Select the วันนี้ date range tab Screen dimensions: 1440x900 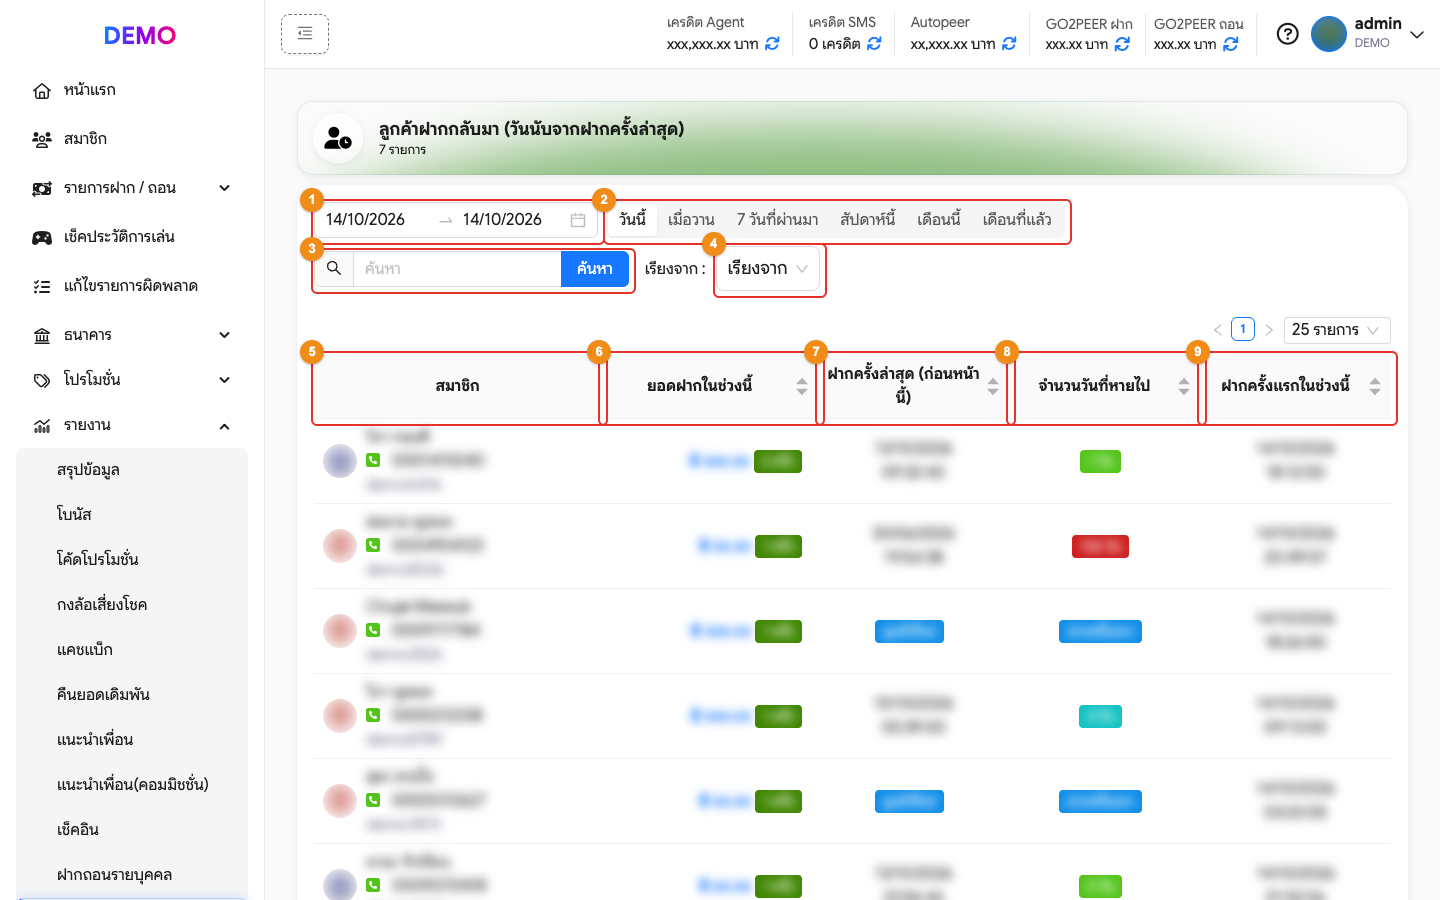click(x=633, y=219)
